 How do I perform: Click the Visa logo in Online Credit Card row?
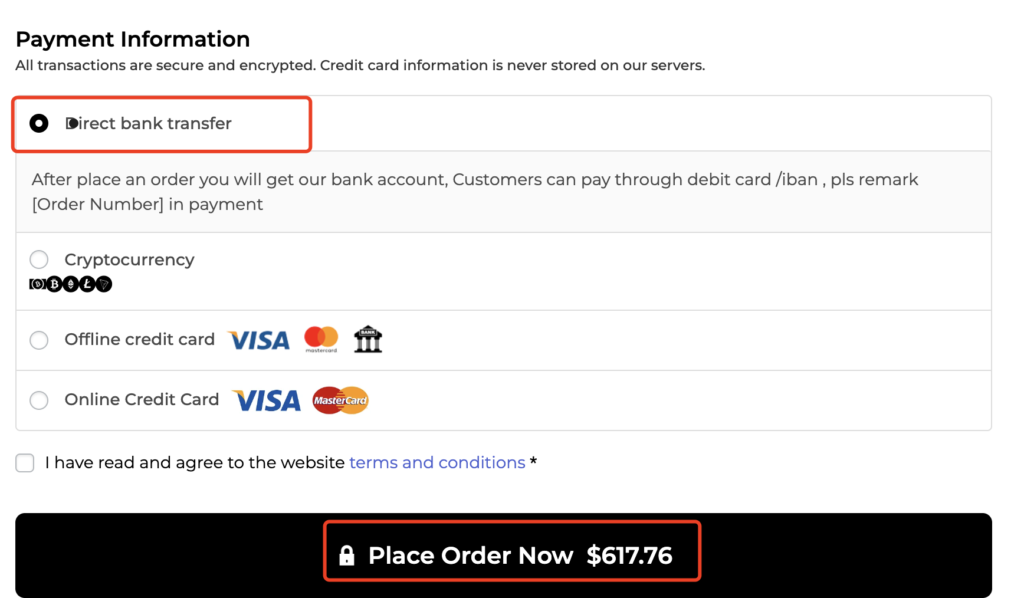click(266, 400)
